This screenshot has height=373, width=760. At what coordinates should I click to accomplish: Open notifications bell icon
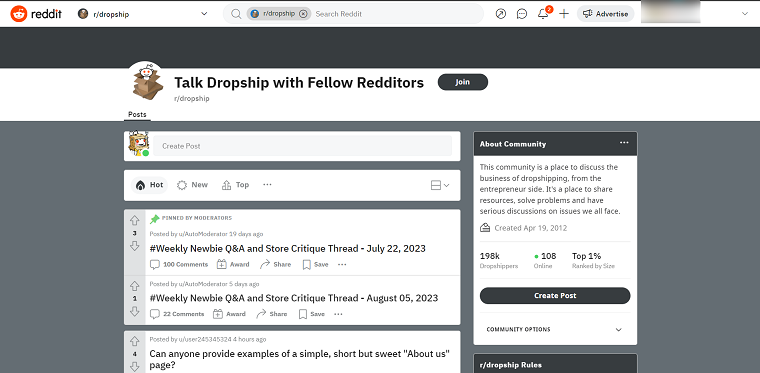click(543, 14)
